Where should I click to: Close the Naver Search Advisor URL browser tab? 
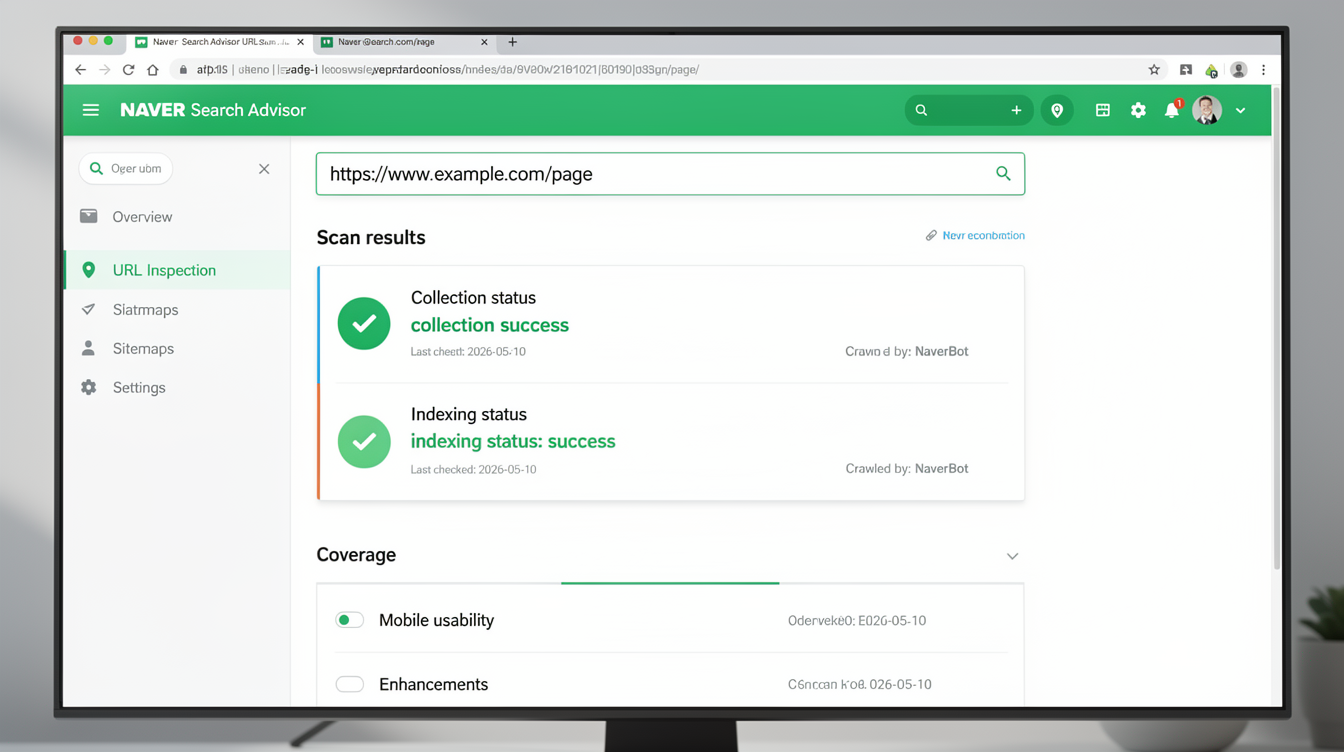[x=300, y=42]
